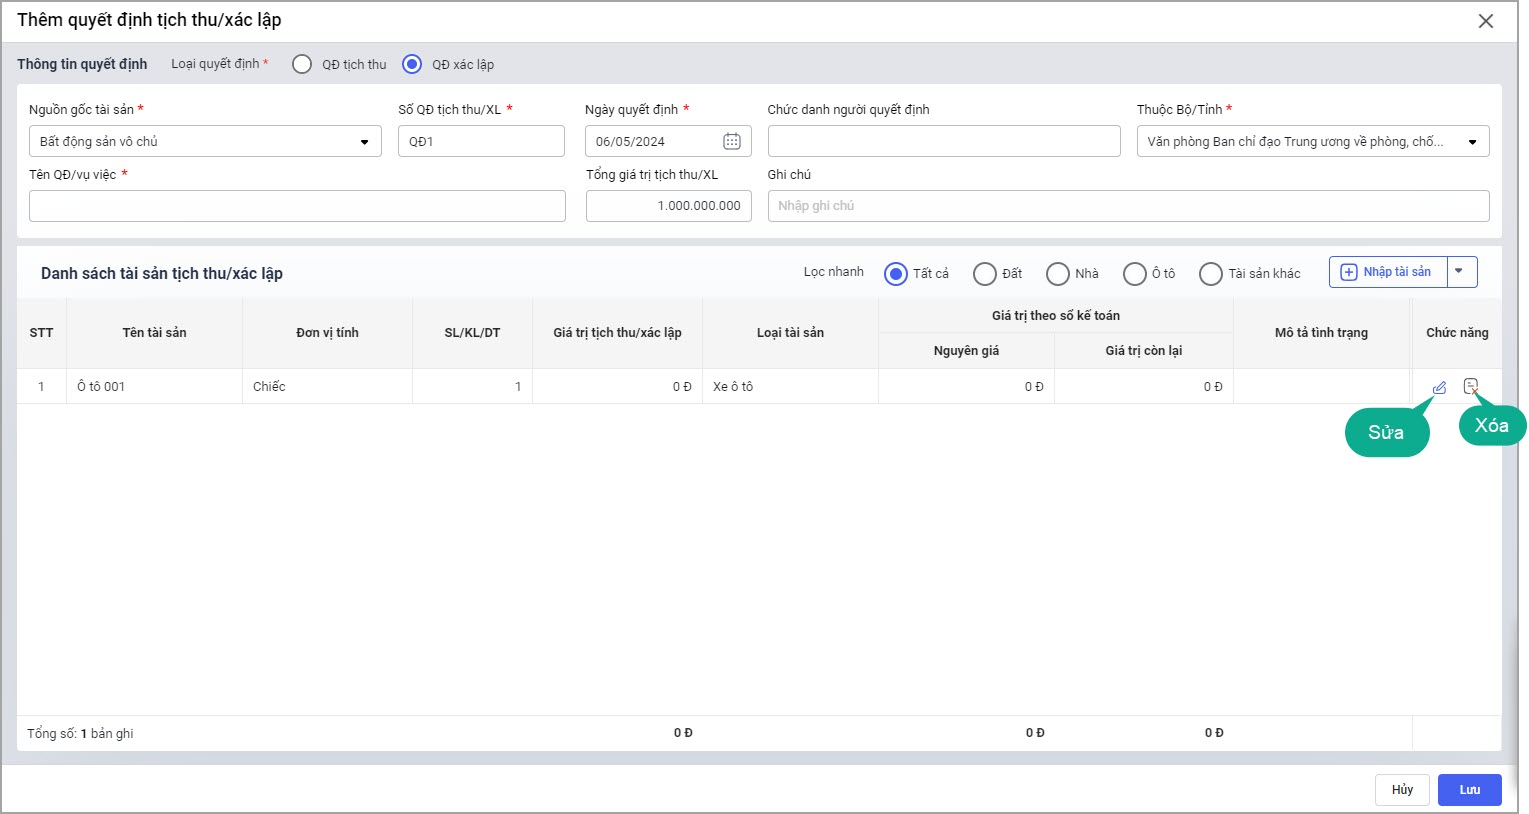Click into the Ghi chú text field
This screenshot has height=814, width=1529.
point(1128,206)
